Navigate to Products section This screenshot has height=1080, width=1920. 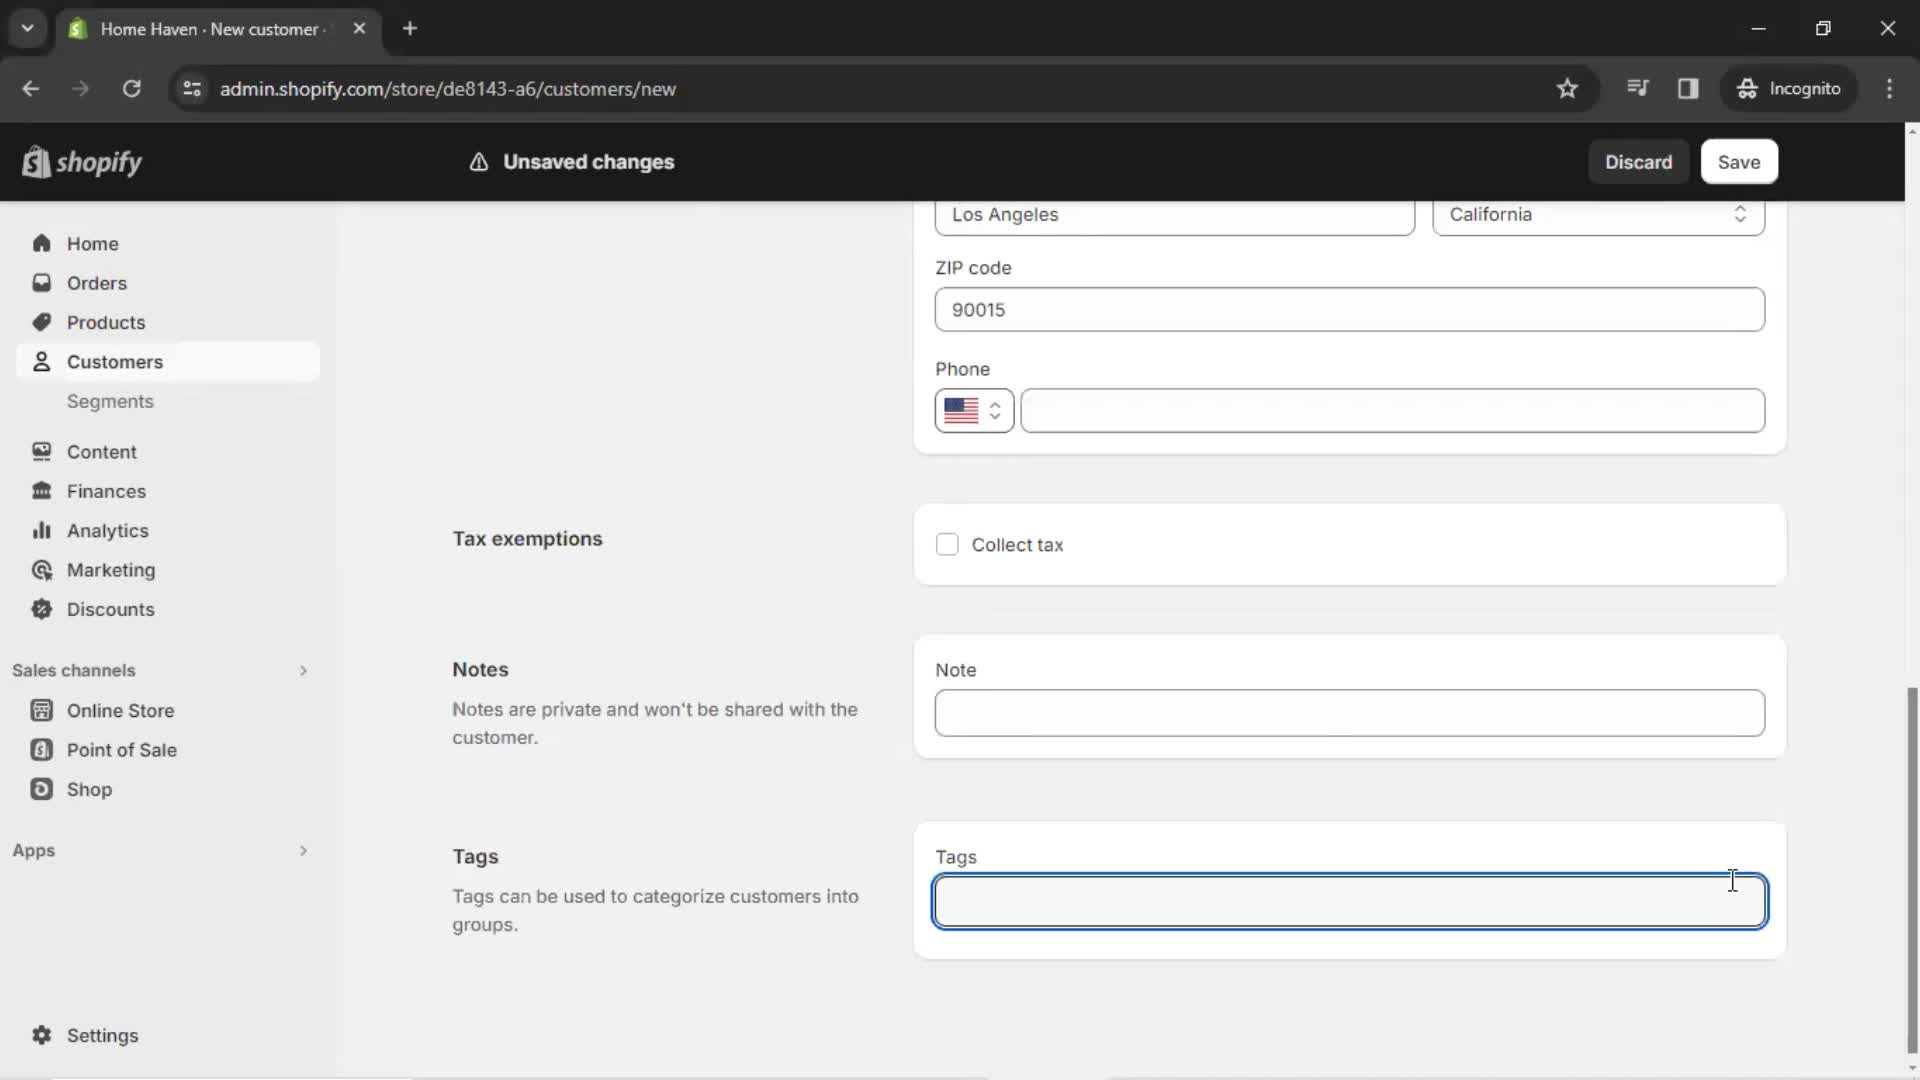click(105, 322)
